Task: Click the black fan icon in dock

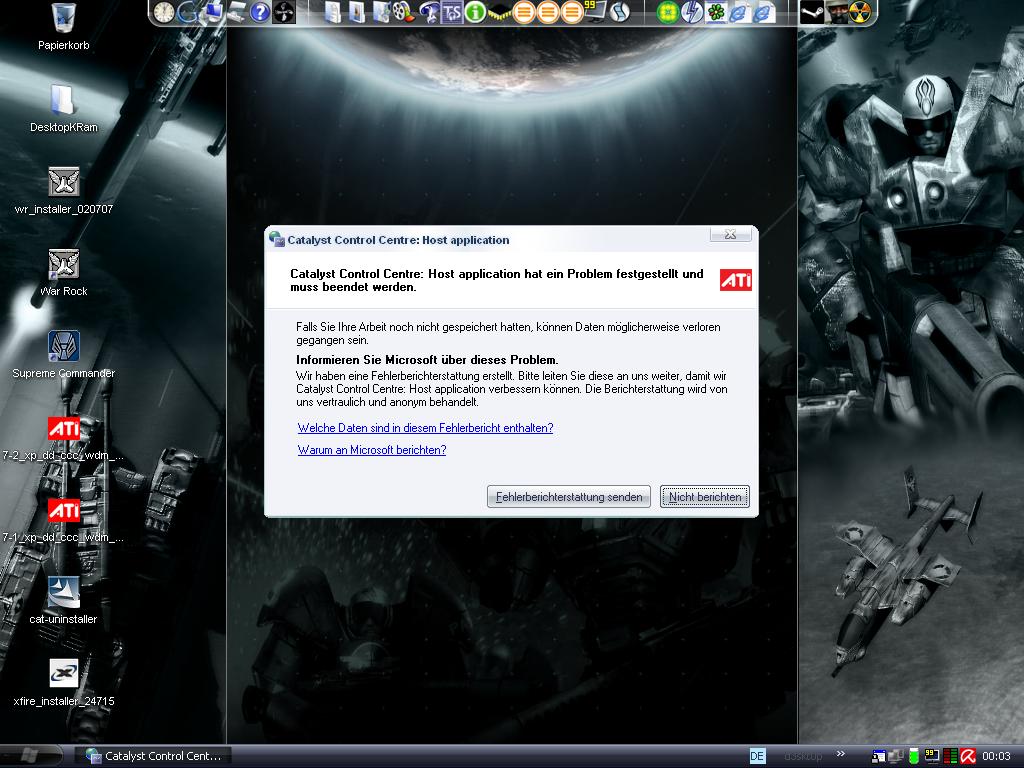Action: pos(284,12)
